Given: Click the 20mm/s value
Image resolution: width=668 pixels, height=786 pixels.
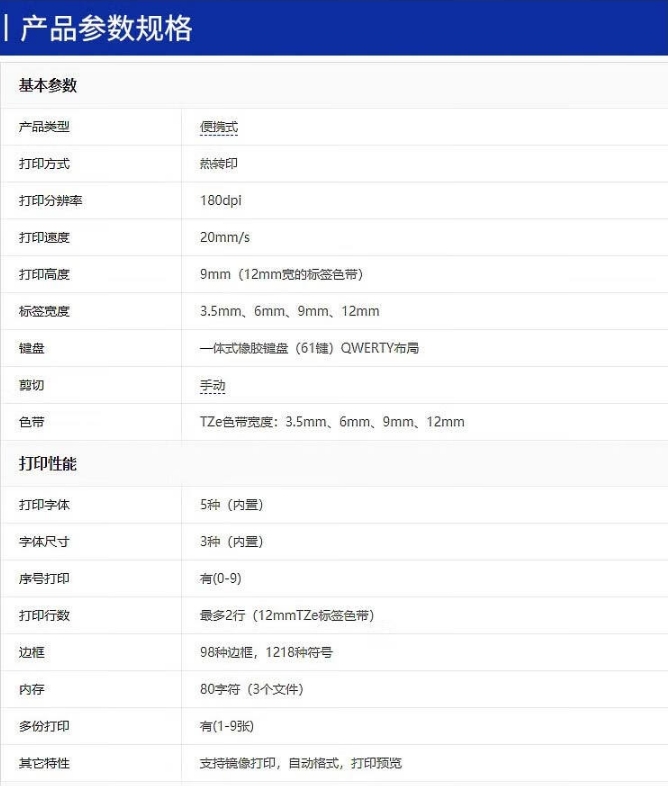Looking at the screenshot, I should (225, 238).
